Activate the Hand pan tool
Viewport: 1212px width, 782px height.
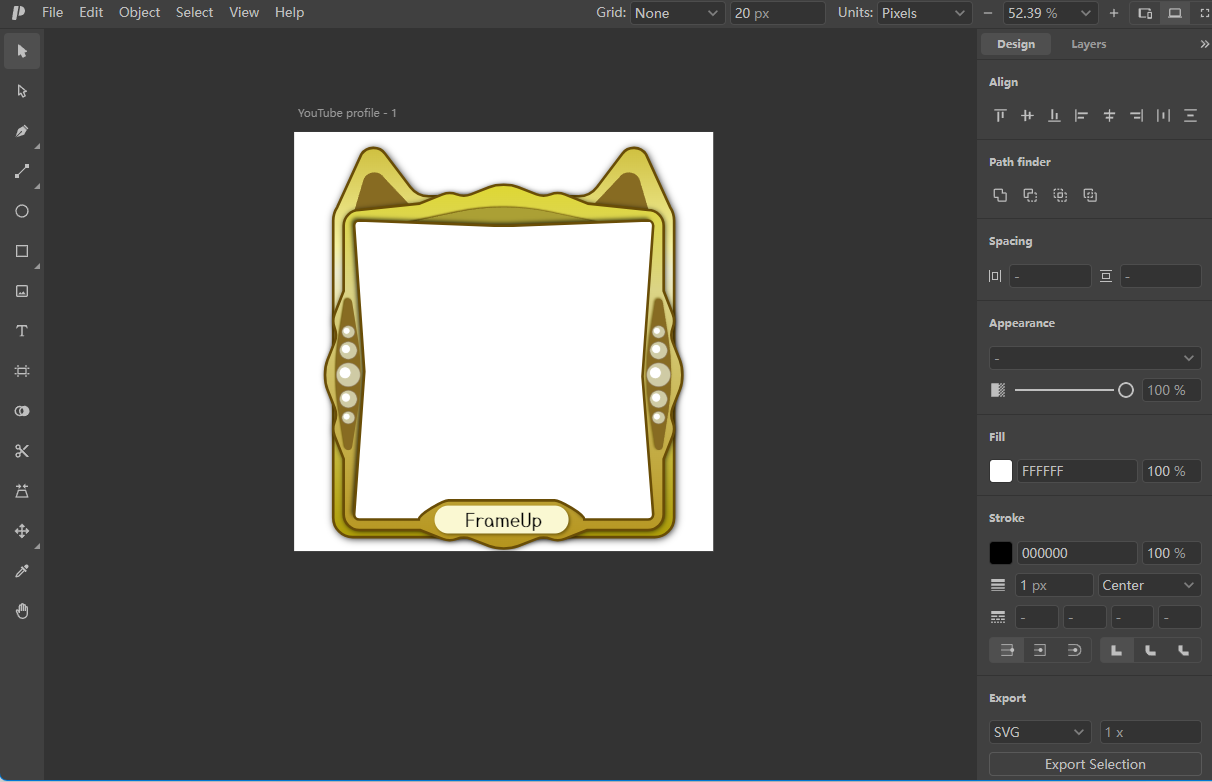22,611
